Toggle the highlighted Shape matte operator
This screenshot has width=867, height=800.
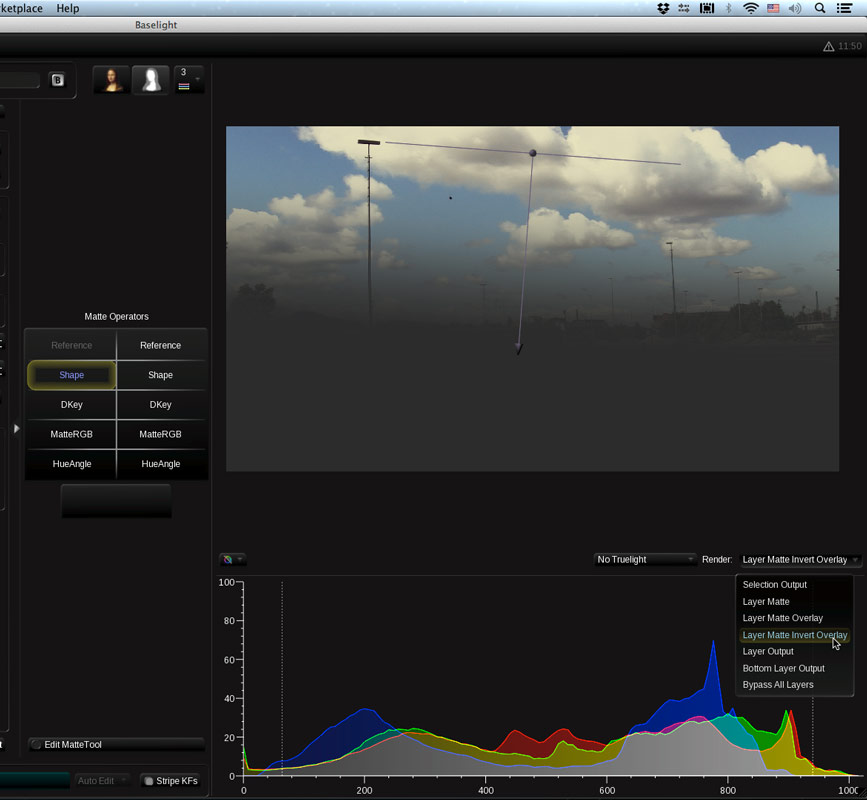(71, 375)
